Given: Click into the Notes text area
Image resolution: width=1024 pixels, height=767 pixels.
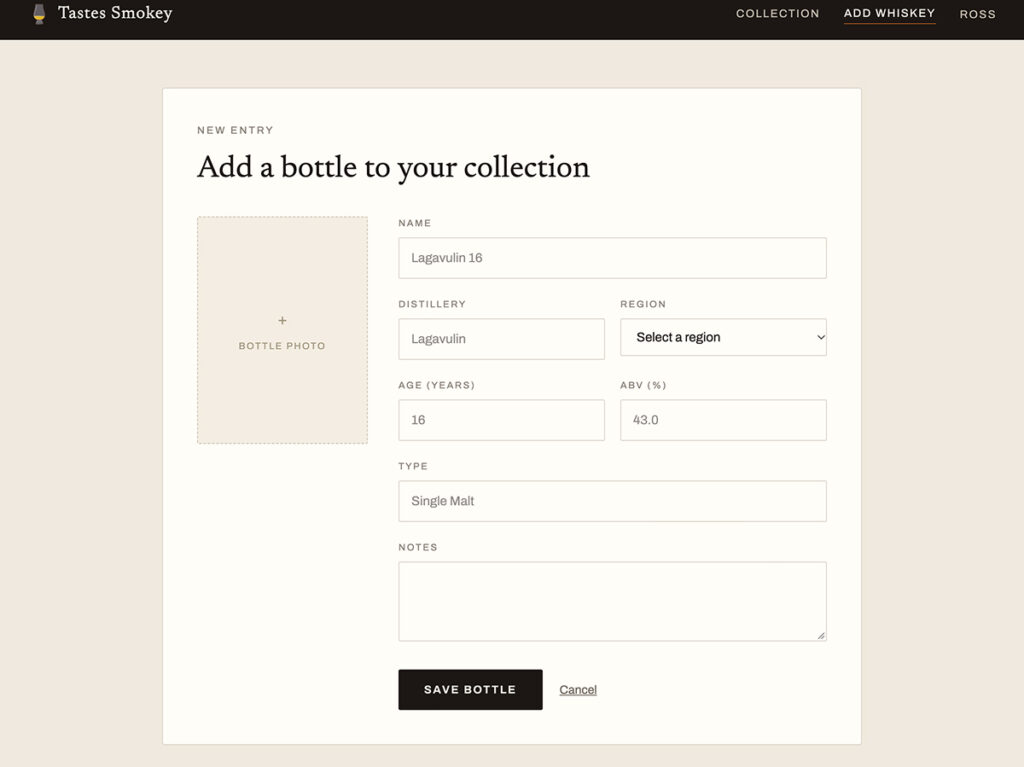Looking at the screenshot, I should point(612,601).
